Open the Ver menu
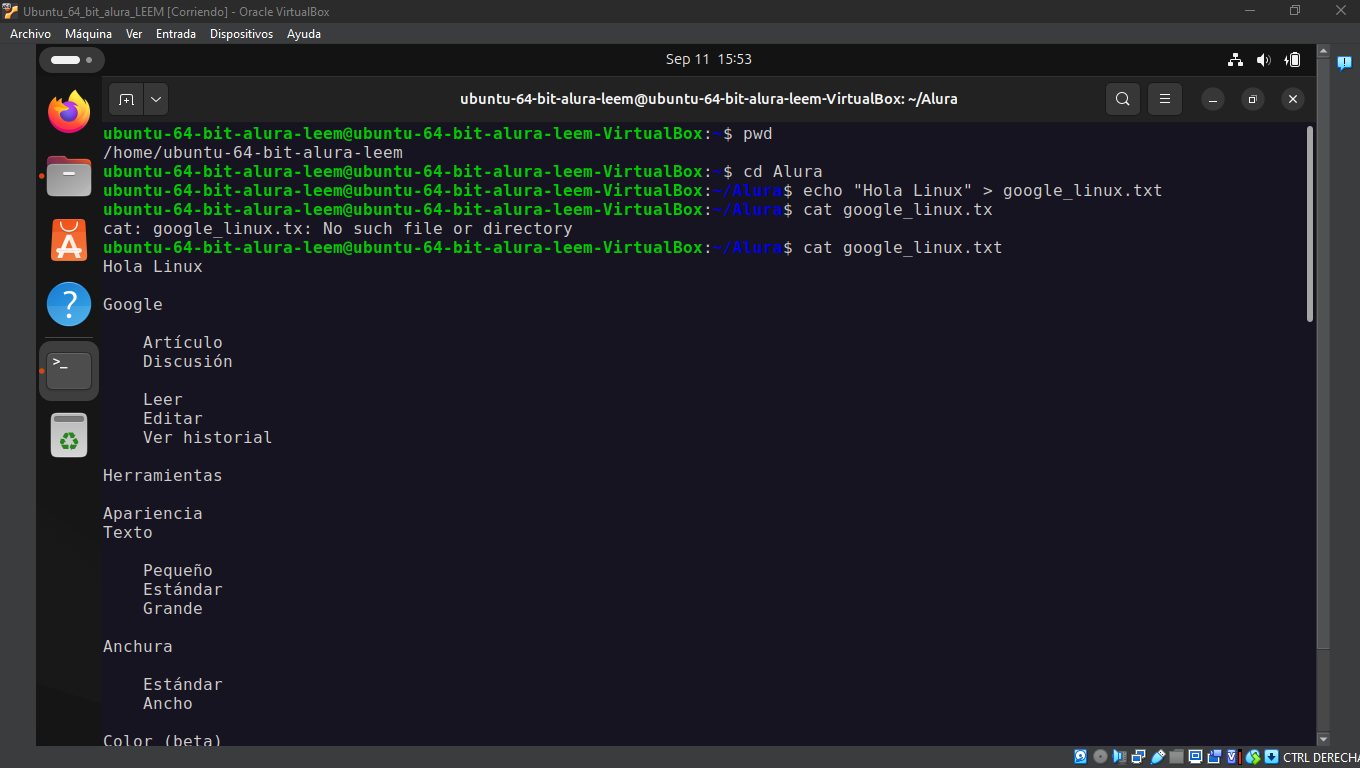The width and height of the screenshot is (1360, 768). [134, 34]
